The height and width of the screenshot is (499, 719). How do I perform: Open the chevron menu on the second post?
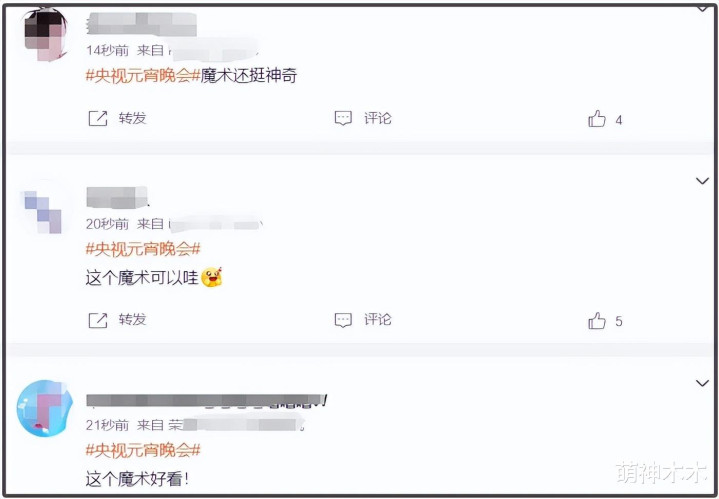point(702,181)
